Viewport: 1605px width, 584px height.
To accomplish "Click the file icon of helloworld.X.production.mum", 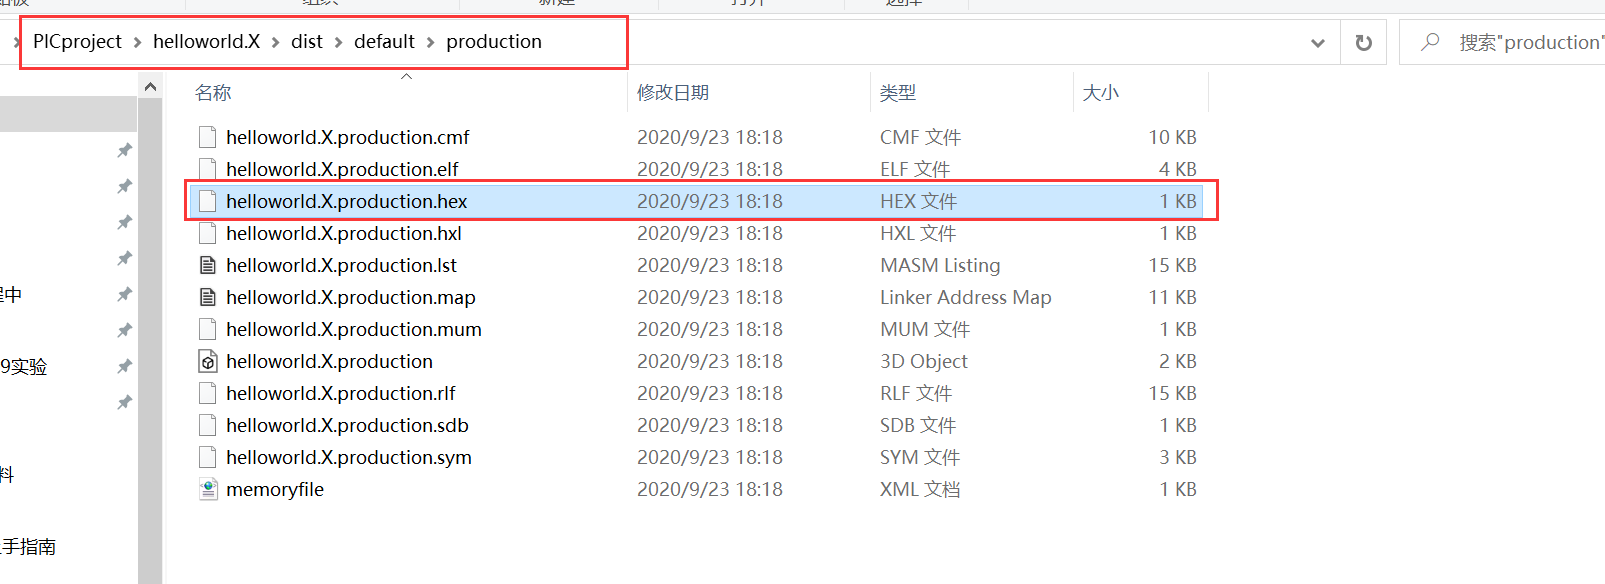I will (208, 329).
